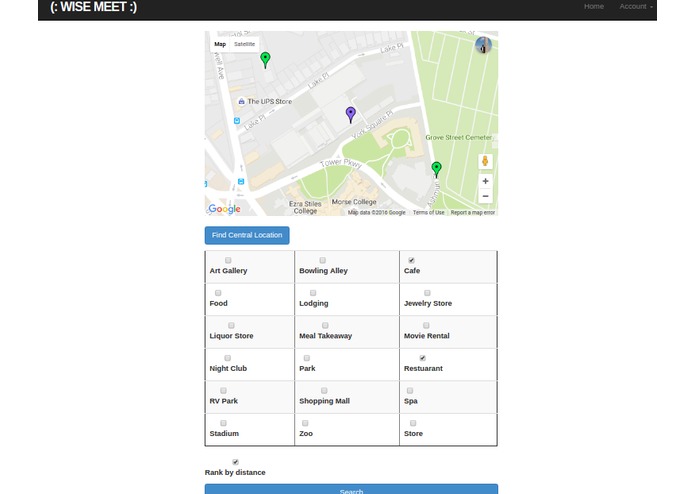695x494 pixels.
Task: Switch map to Satellite view
Action: point(245,44)
